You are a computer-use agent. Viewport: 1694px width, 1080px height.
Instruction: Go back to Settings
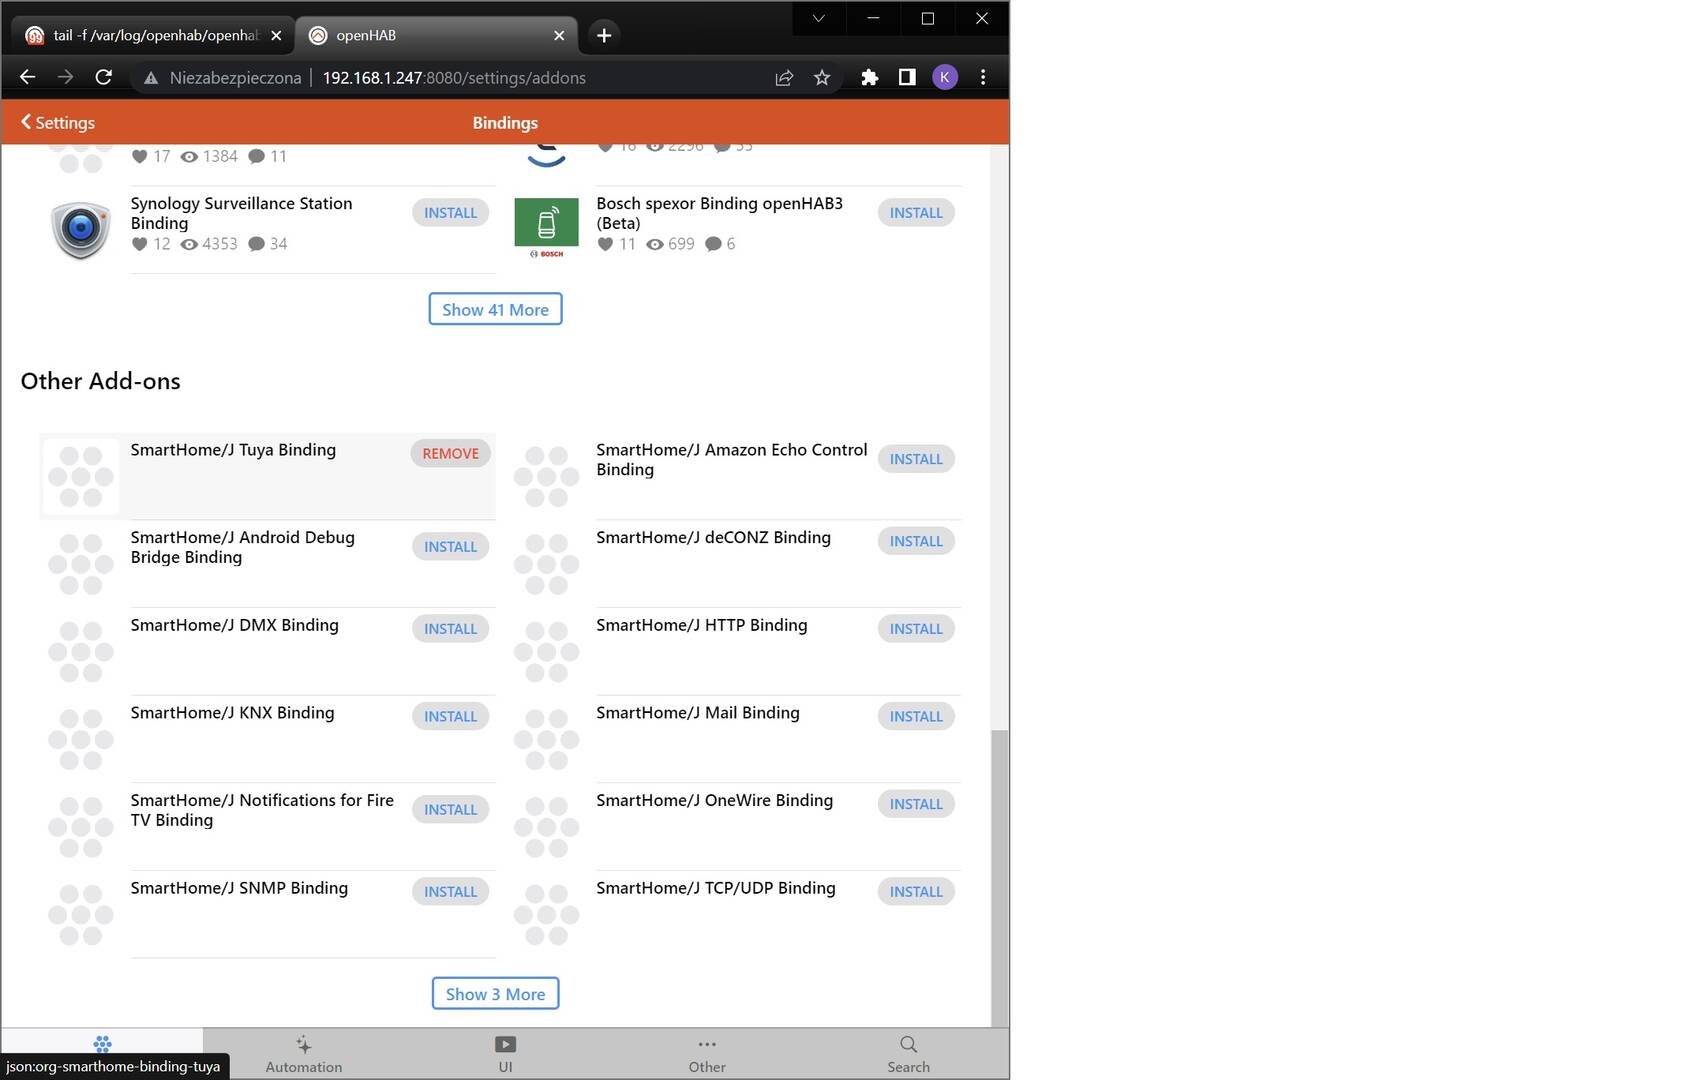pyautogui.click(x=58, y=122)
